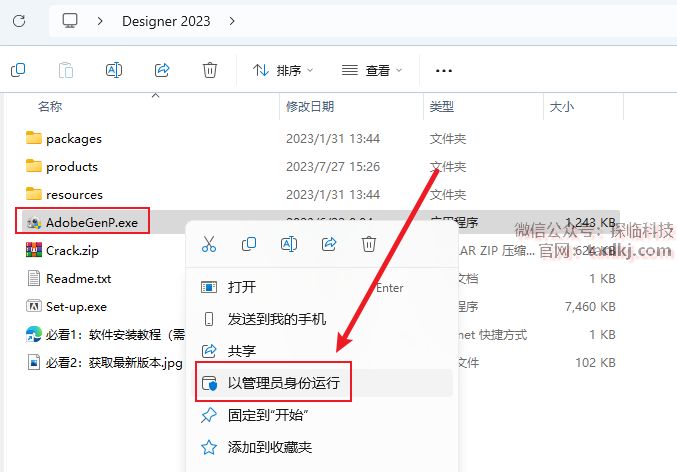Screen dimensions: 677x472
Task: Select the Readme.txt document icon
Action: pos(34,279)
